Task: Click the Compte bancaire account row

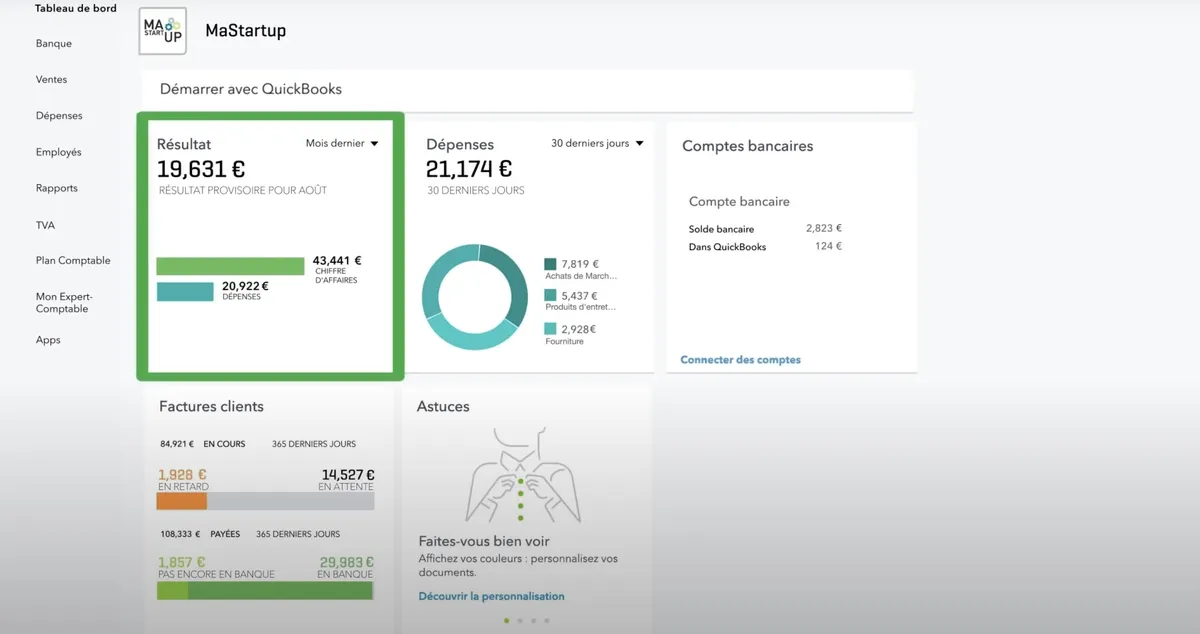Action: [739, 202]
